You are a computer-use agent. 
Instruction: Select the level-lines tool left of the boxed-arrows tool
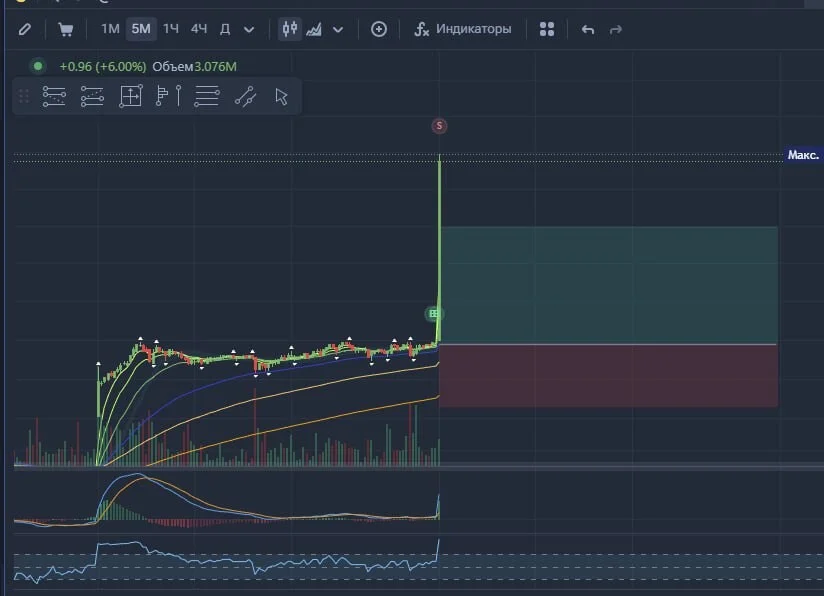click(92, 97)
